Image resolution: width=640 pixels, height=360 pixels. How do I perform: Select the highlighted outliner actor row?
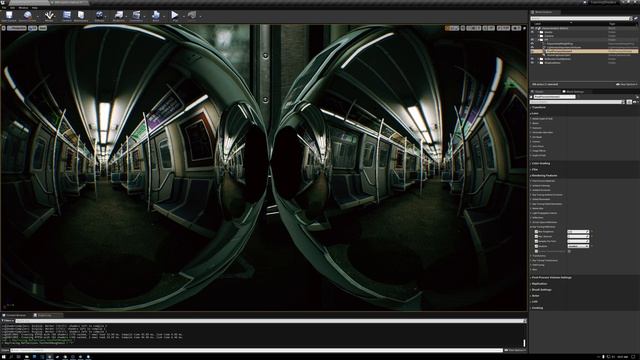[x=584, y=51]
